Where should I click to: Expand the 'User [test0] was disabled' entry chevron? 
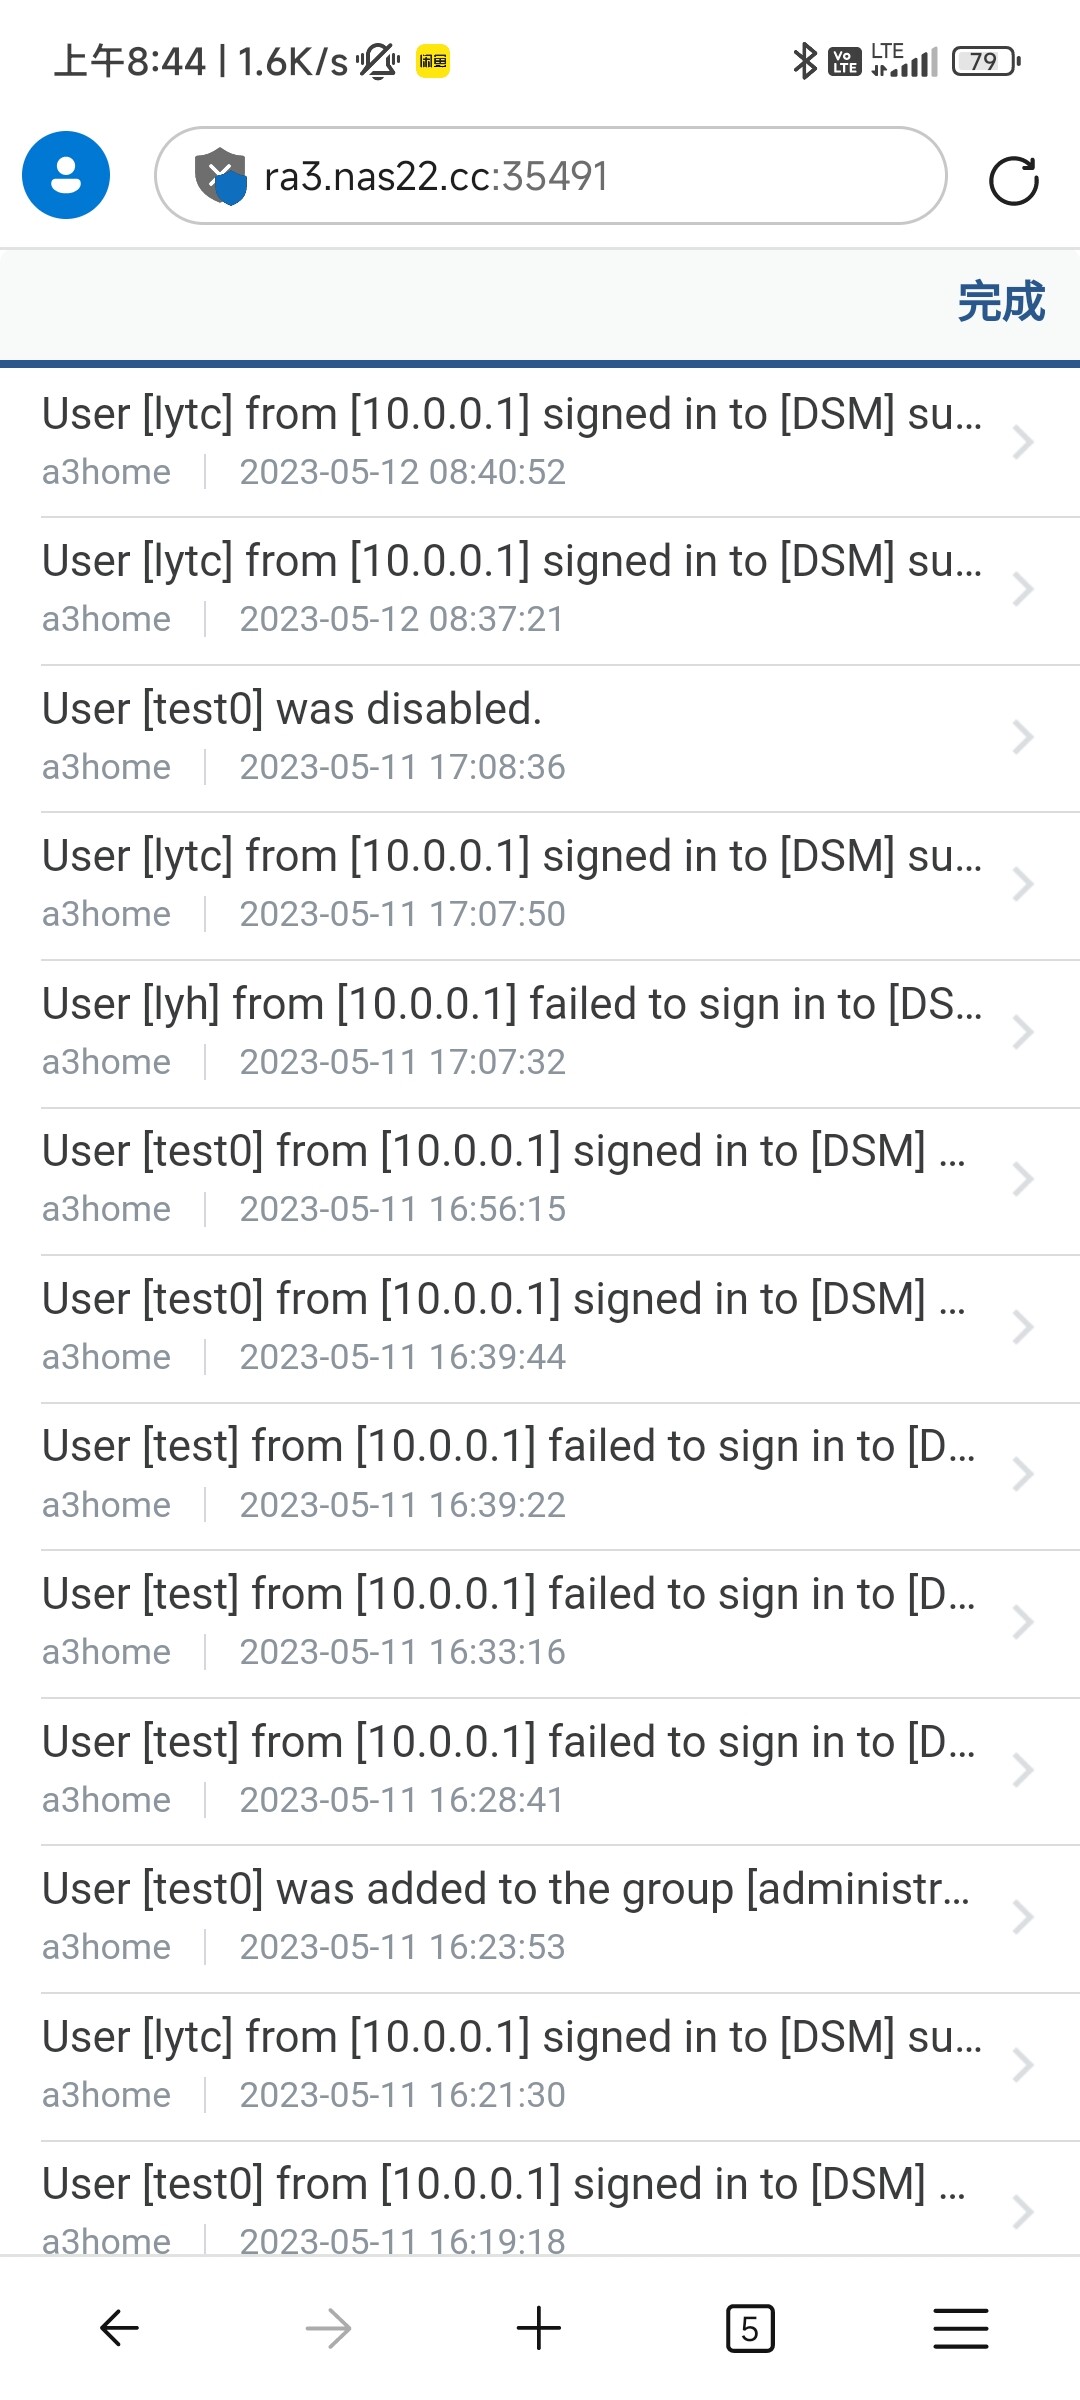pos(1022,737)
